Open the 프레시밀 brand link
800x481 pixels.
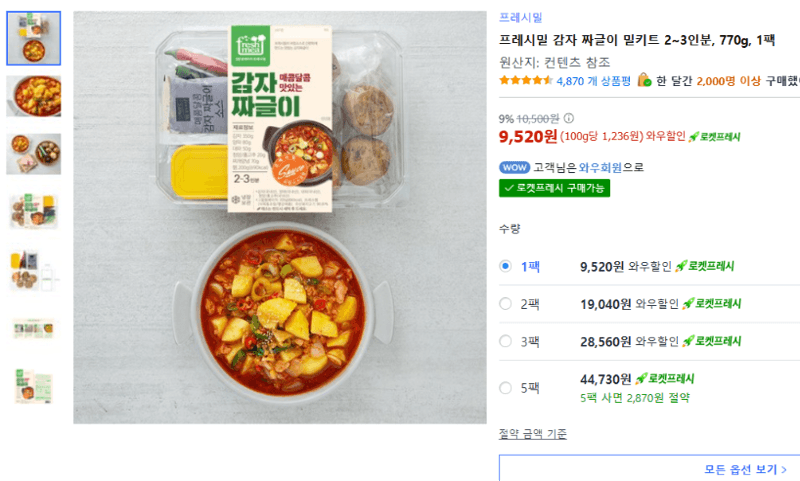[x=520, y=18]
